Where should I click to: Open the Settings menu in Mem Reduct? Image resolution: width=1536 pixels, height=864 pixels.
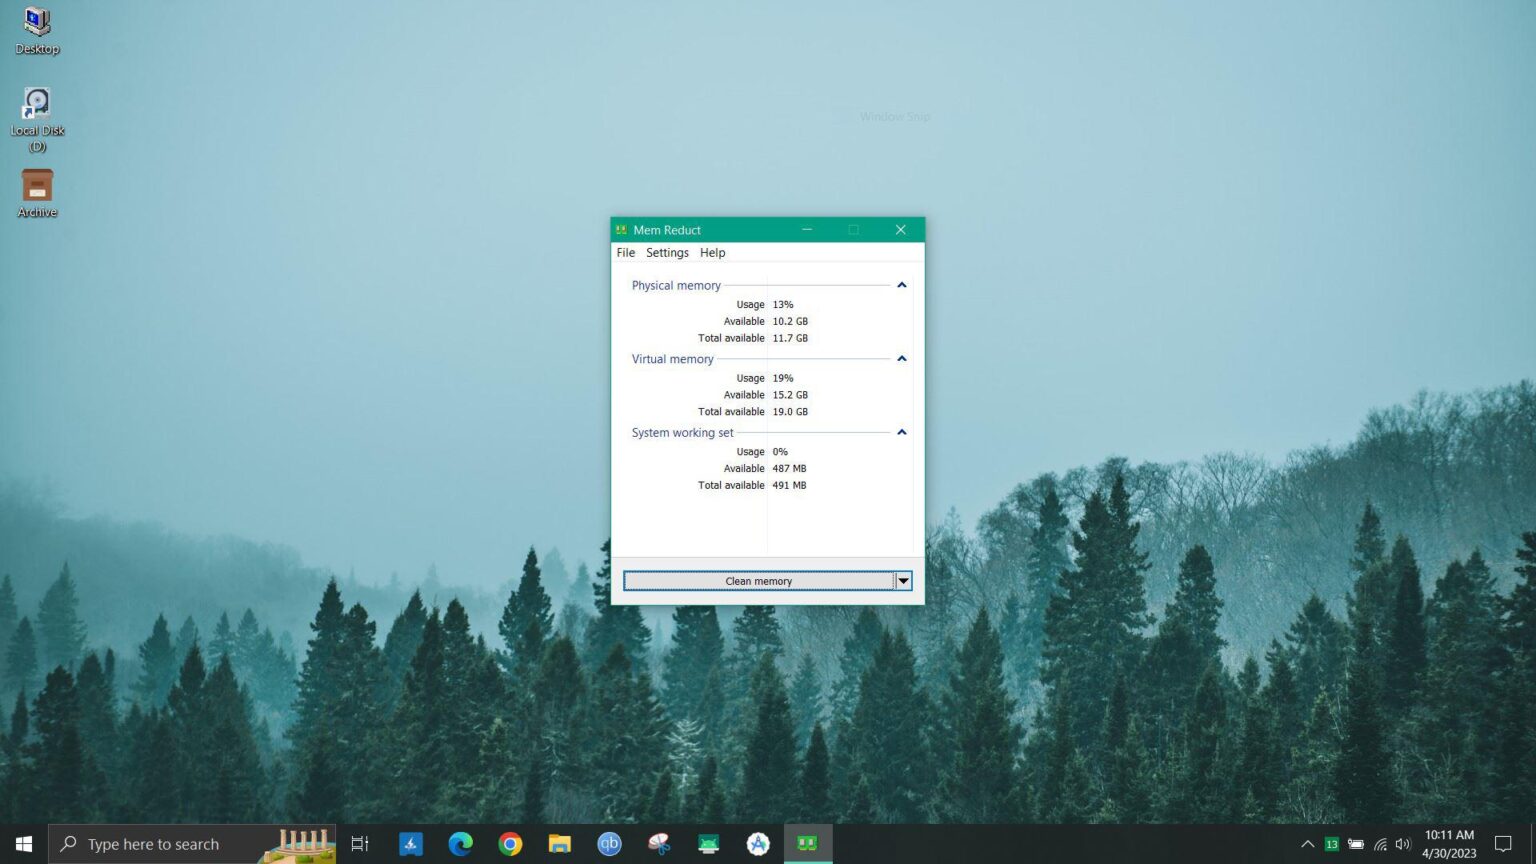[x=667, y=252]
